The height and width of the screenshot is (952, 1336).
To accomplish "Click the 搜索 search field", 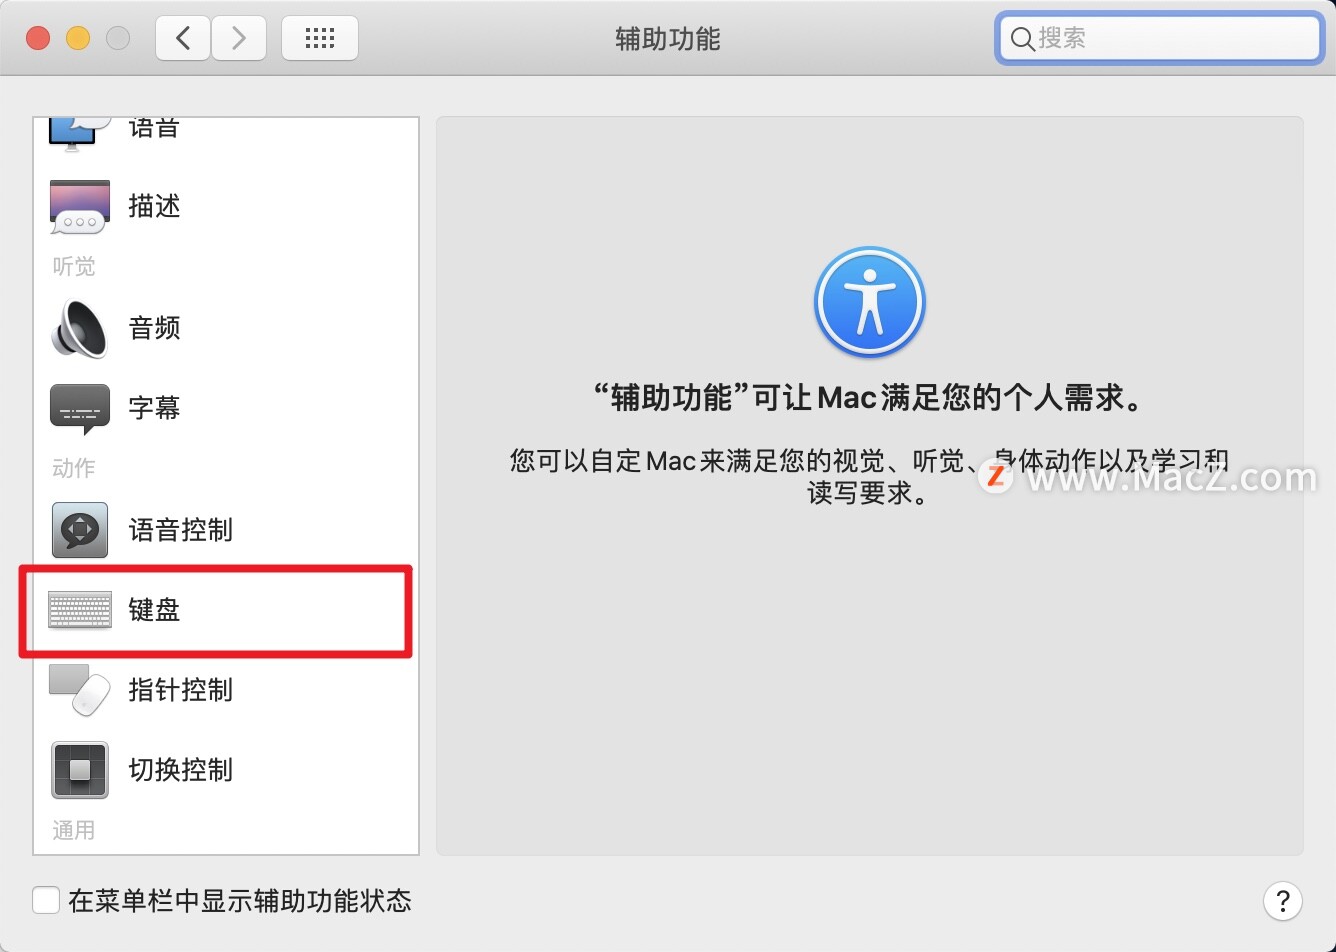I will click(1160, 38).
